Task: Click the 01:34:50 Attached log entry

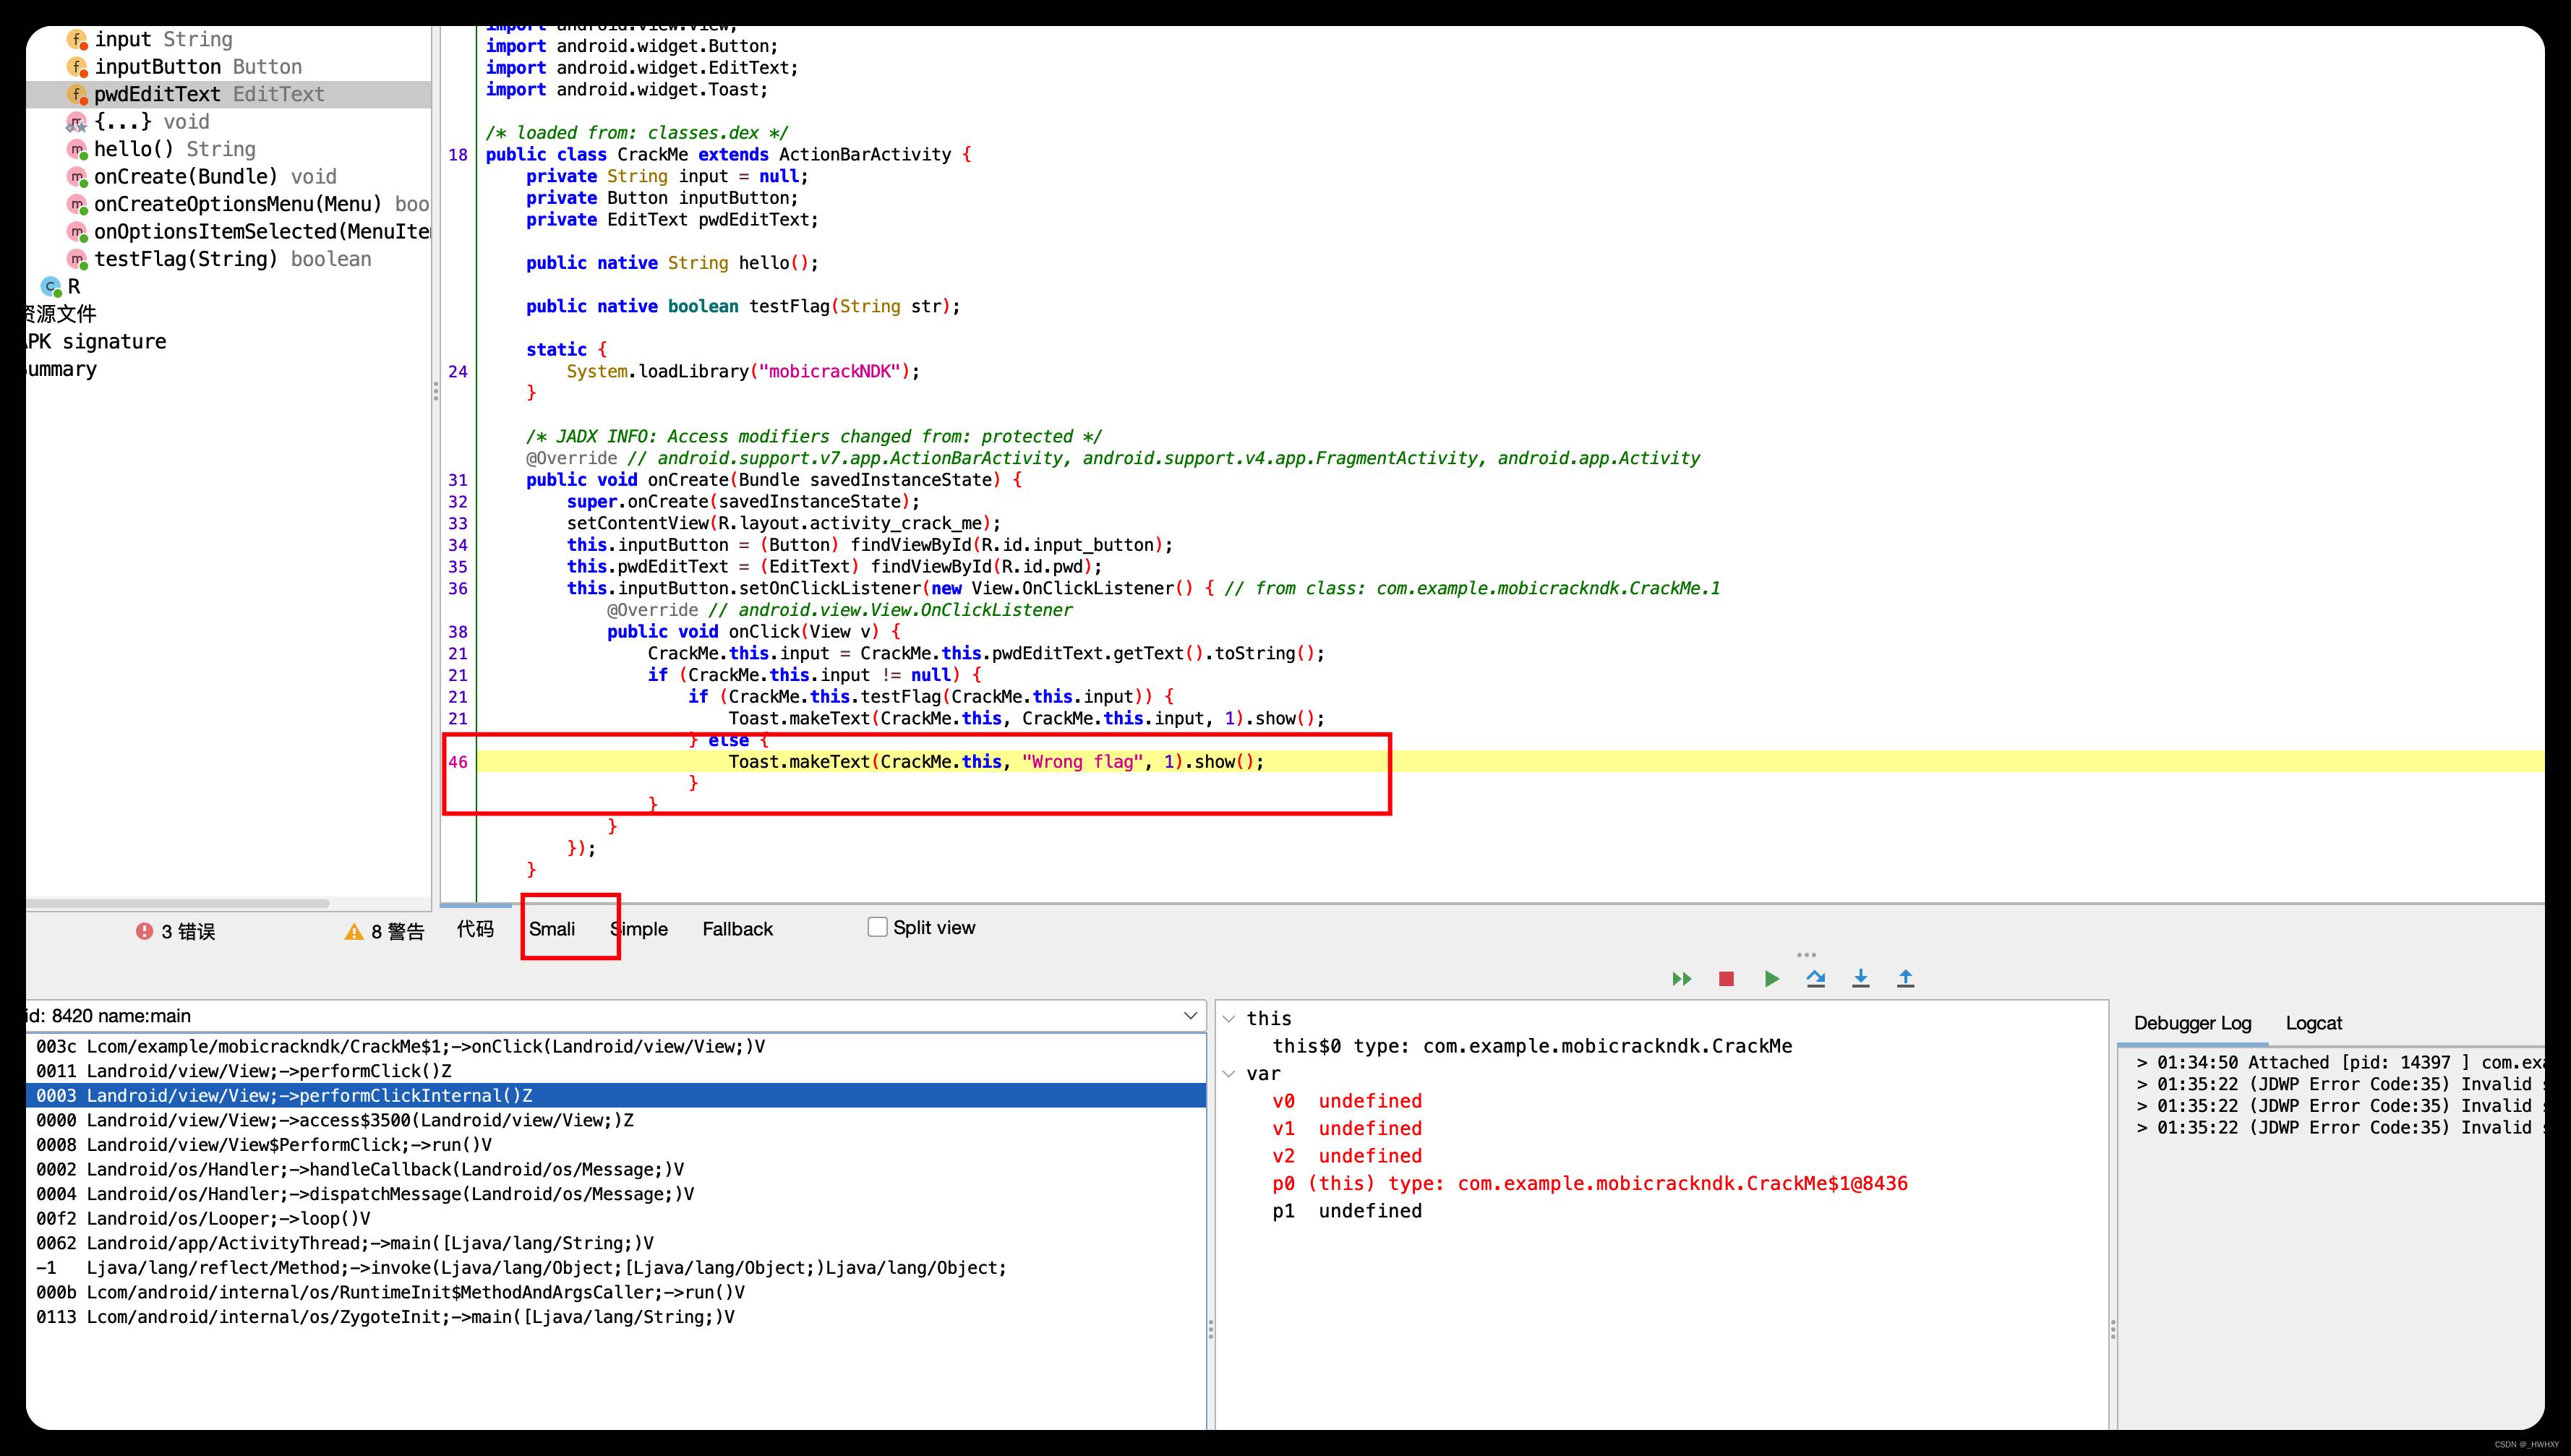Action: pyautogui.click(x=2340, y=1063)
